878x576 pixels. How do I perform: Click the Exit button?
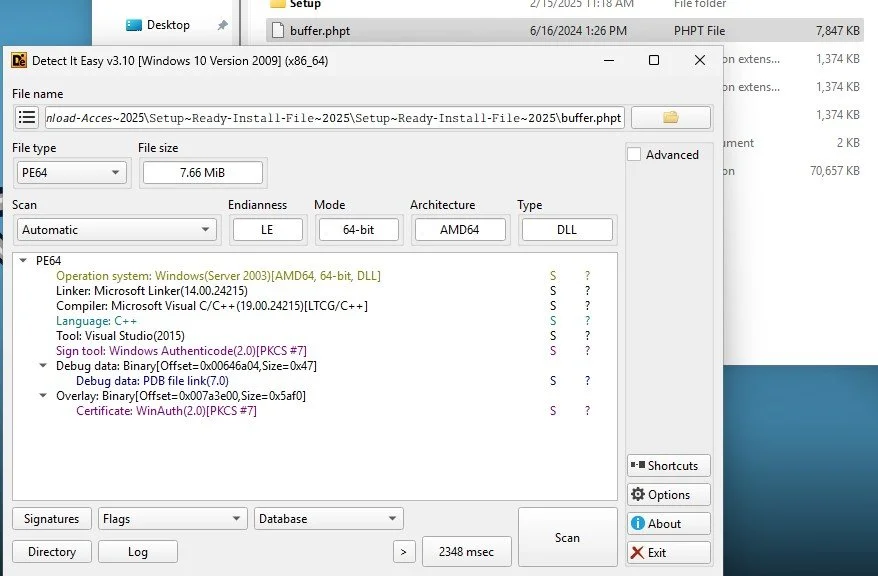(x=669, y=552)
